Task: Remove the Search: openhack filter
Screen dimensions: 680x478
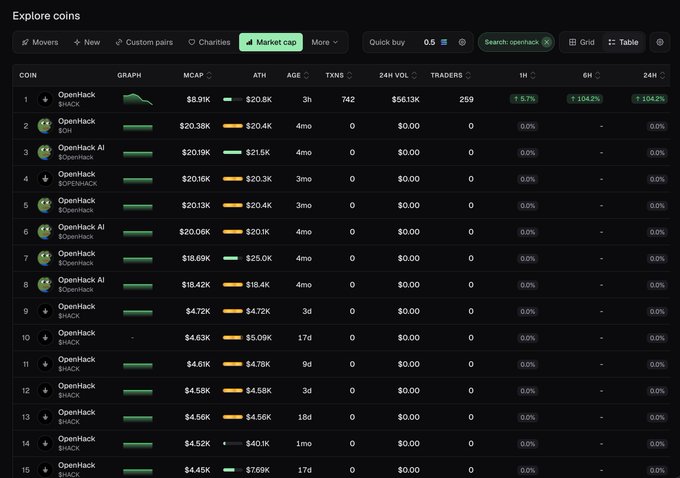Action: [546, 42]
